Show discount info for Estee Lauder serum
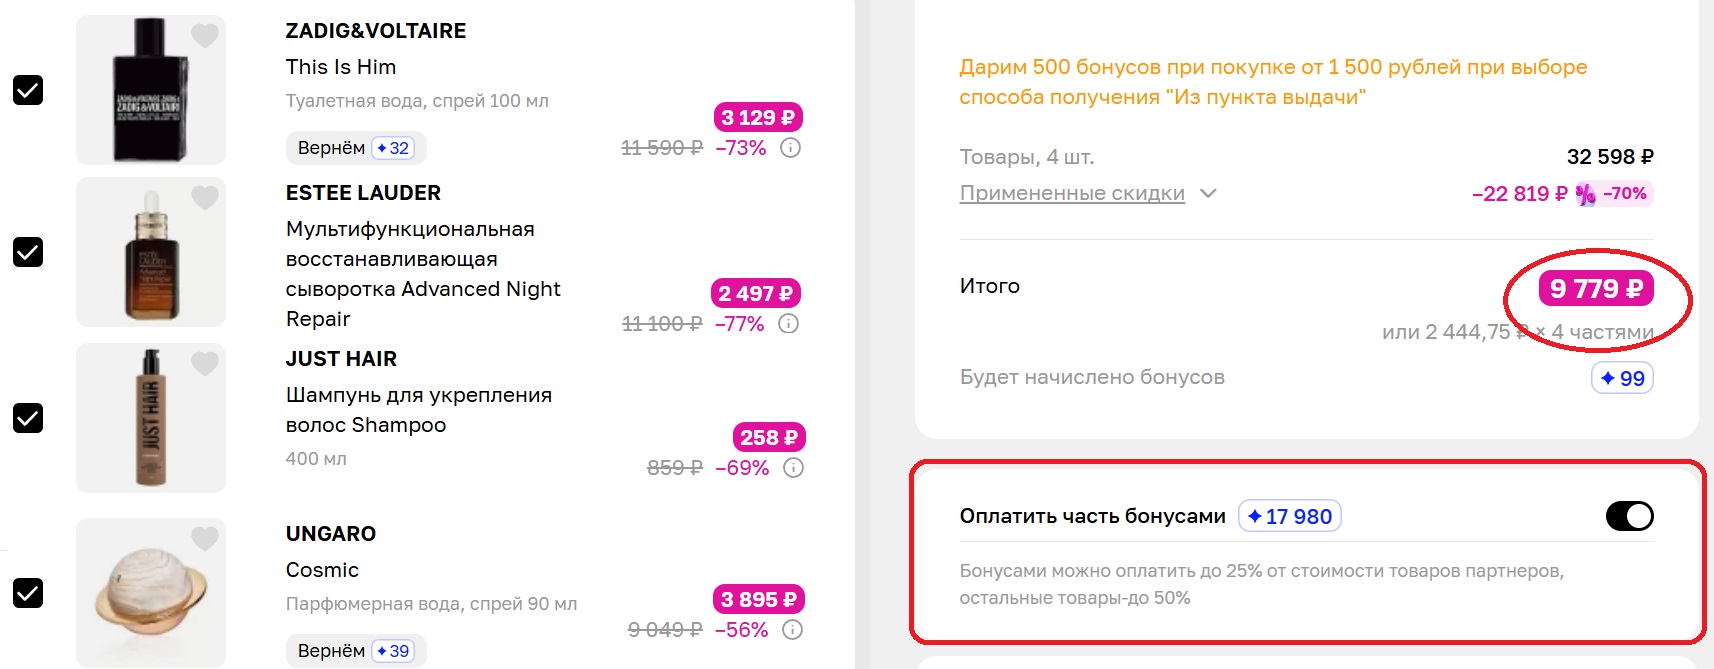 788,324
